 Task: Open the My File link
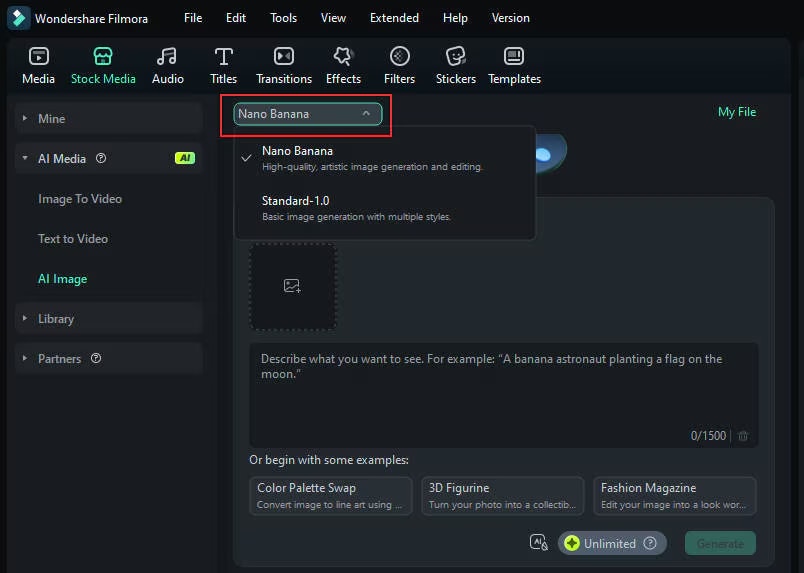(737, 112)
